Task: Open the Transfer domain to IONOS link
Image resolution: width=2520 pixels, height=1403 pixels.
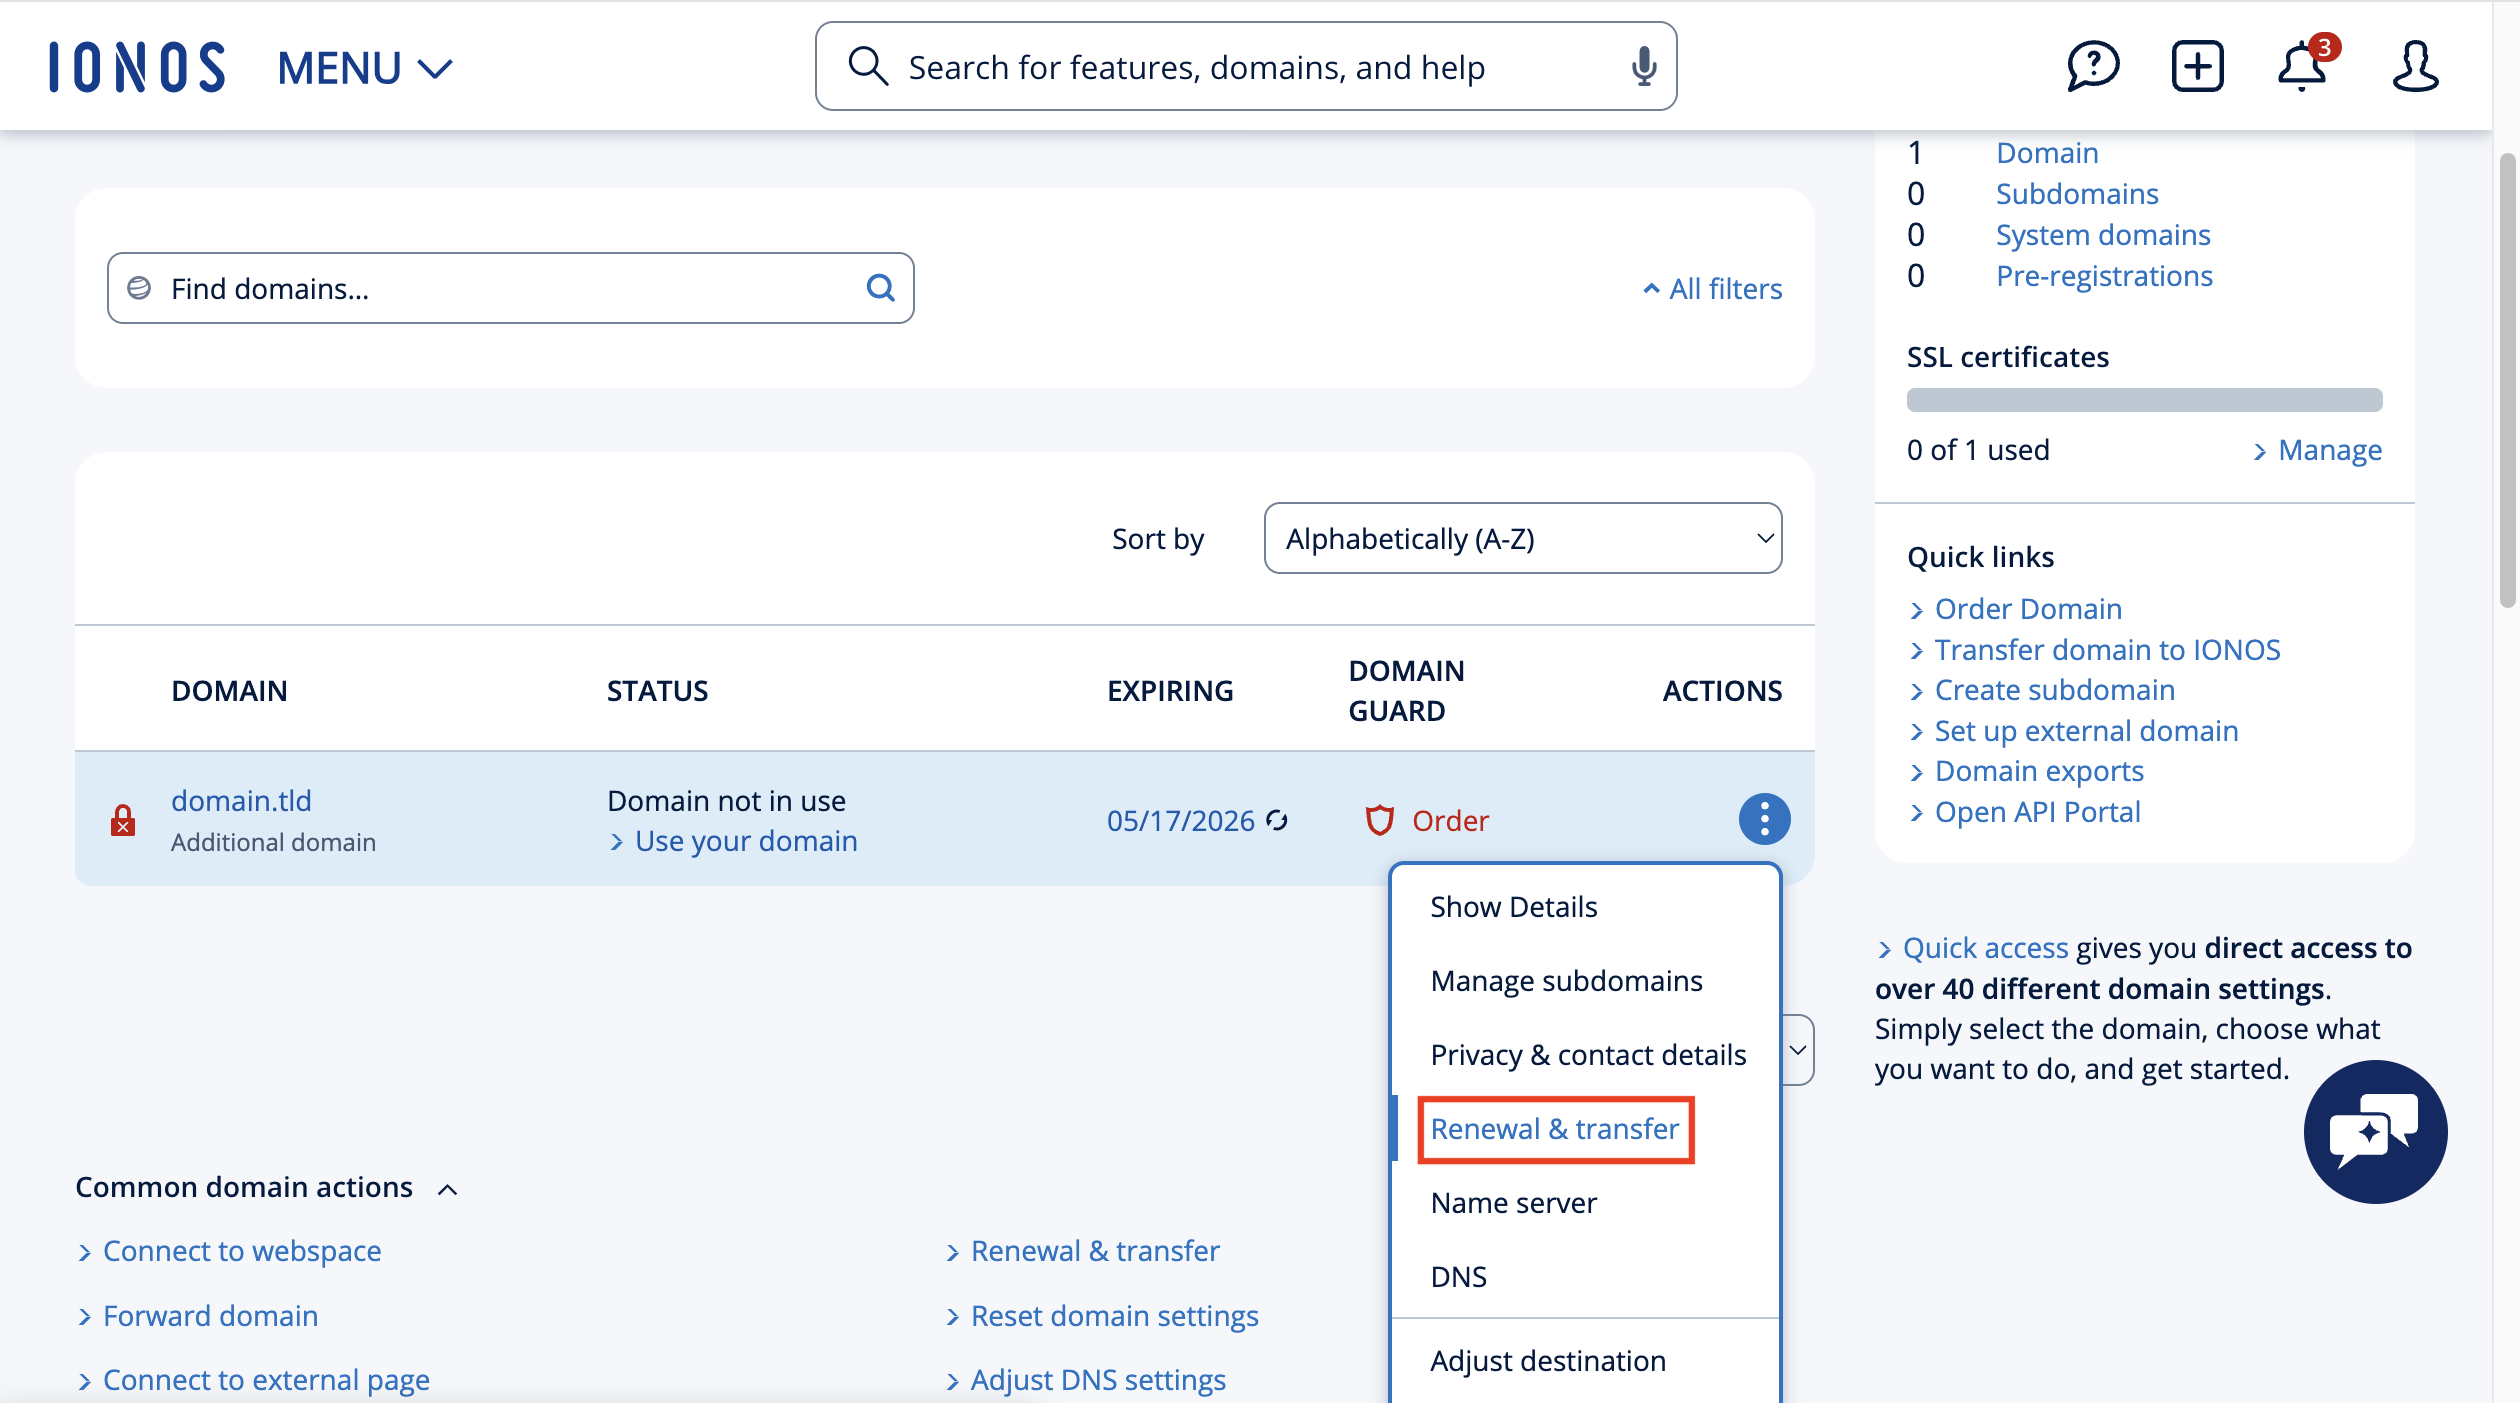Action: coord(2106,649)
